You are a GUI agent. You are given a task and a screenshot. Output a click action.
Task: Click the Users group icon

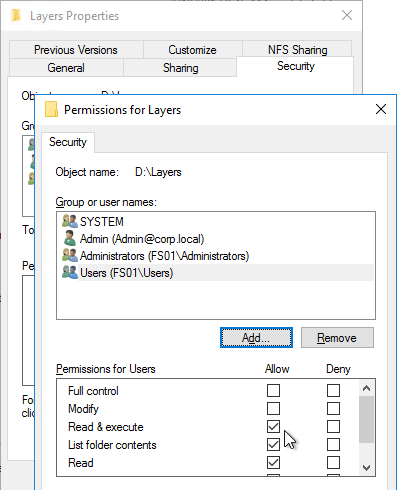coord(70,273)
